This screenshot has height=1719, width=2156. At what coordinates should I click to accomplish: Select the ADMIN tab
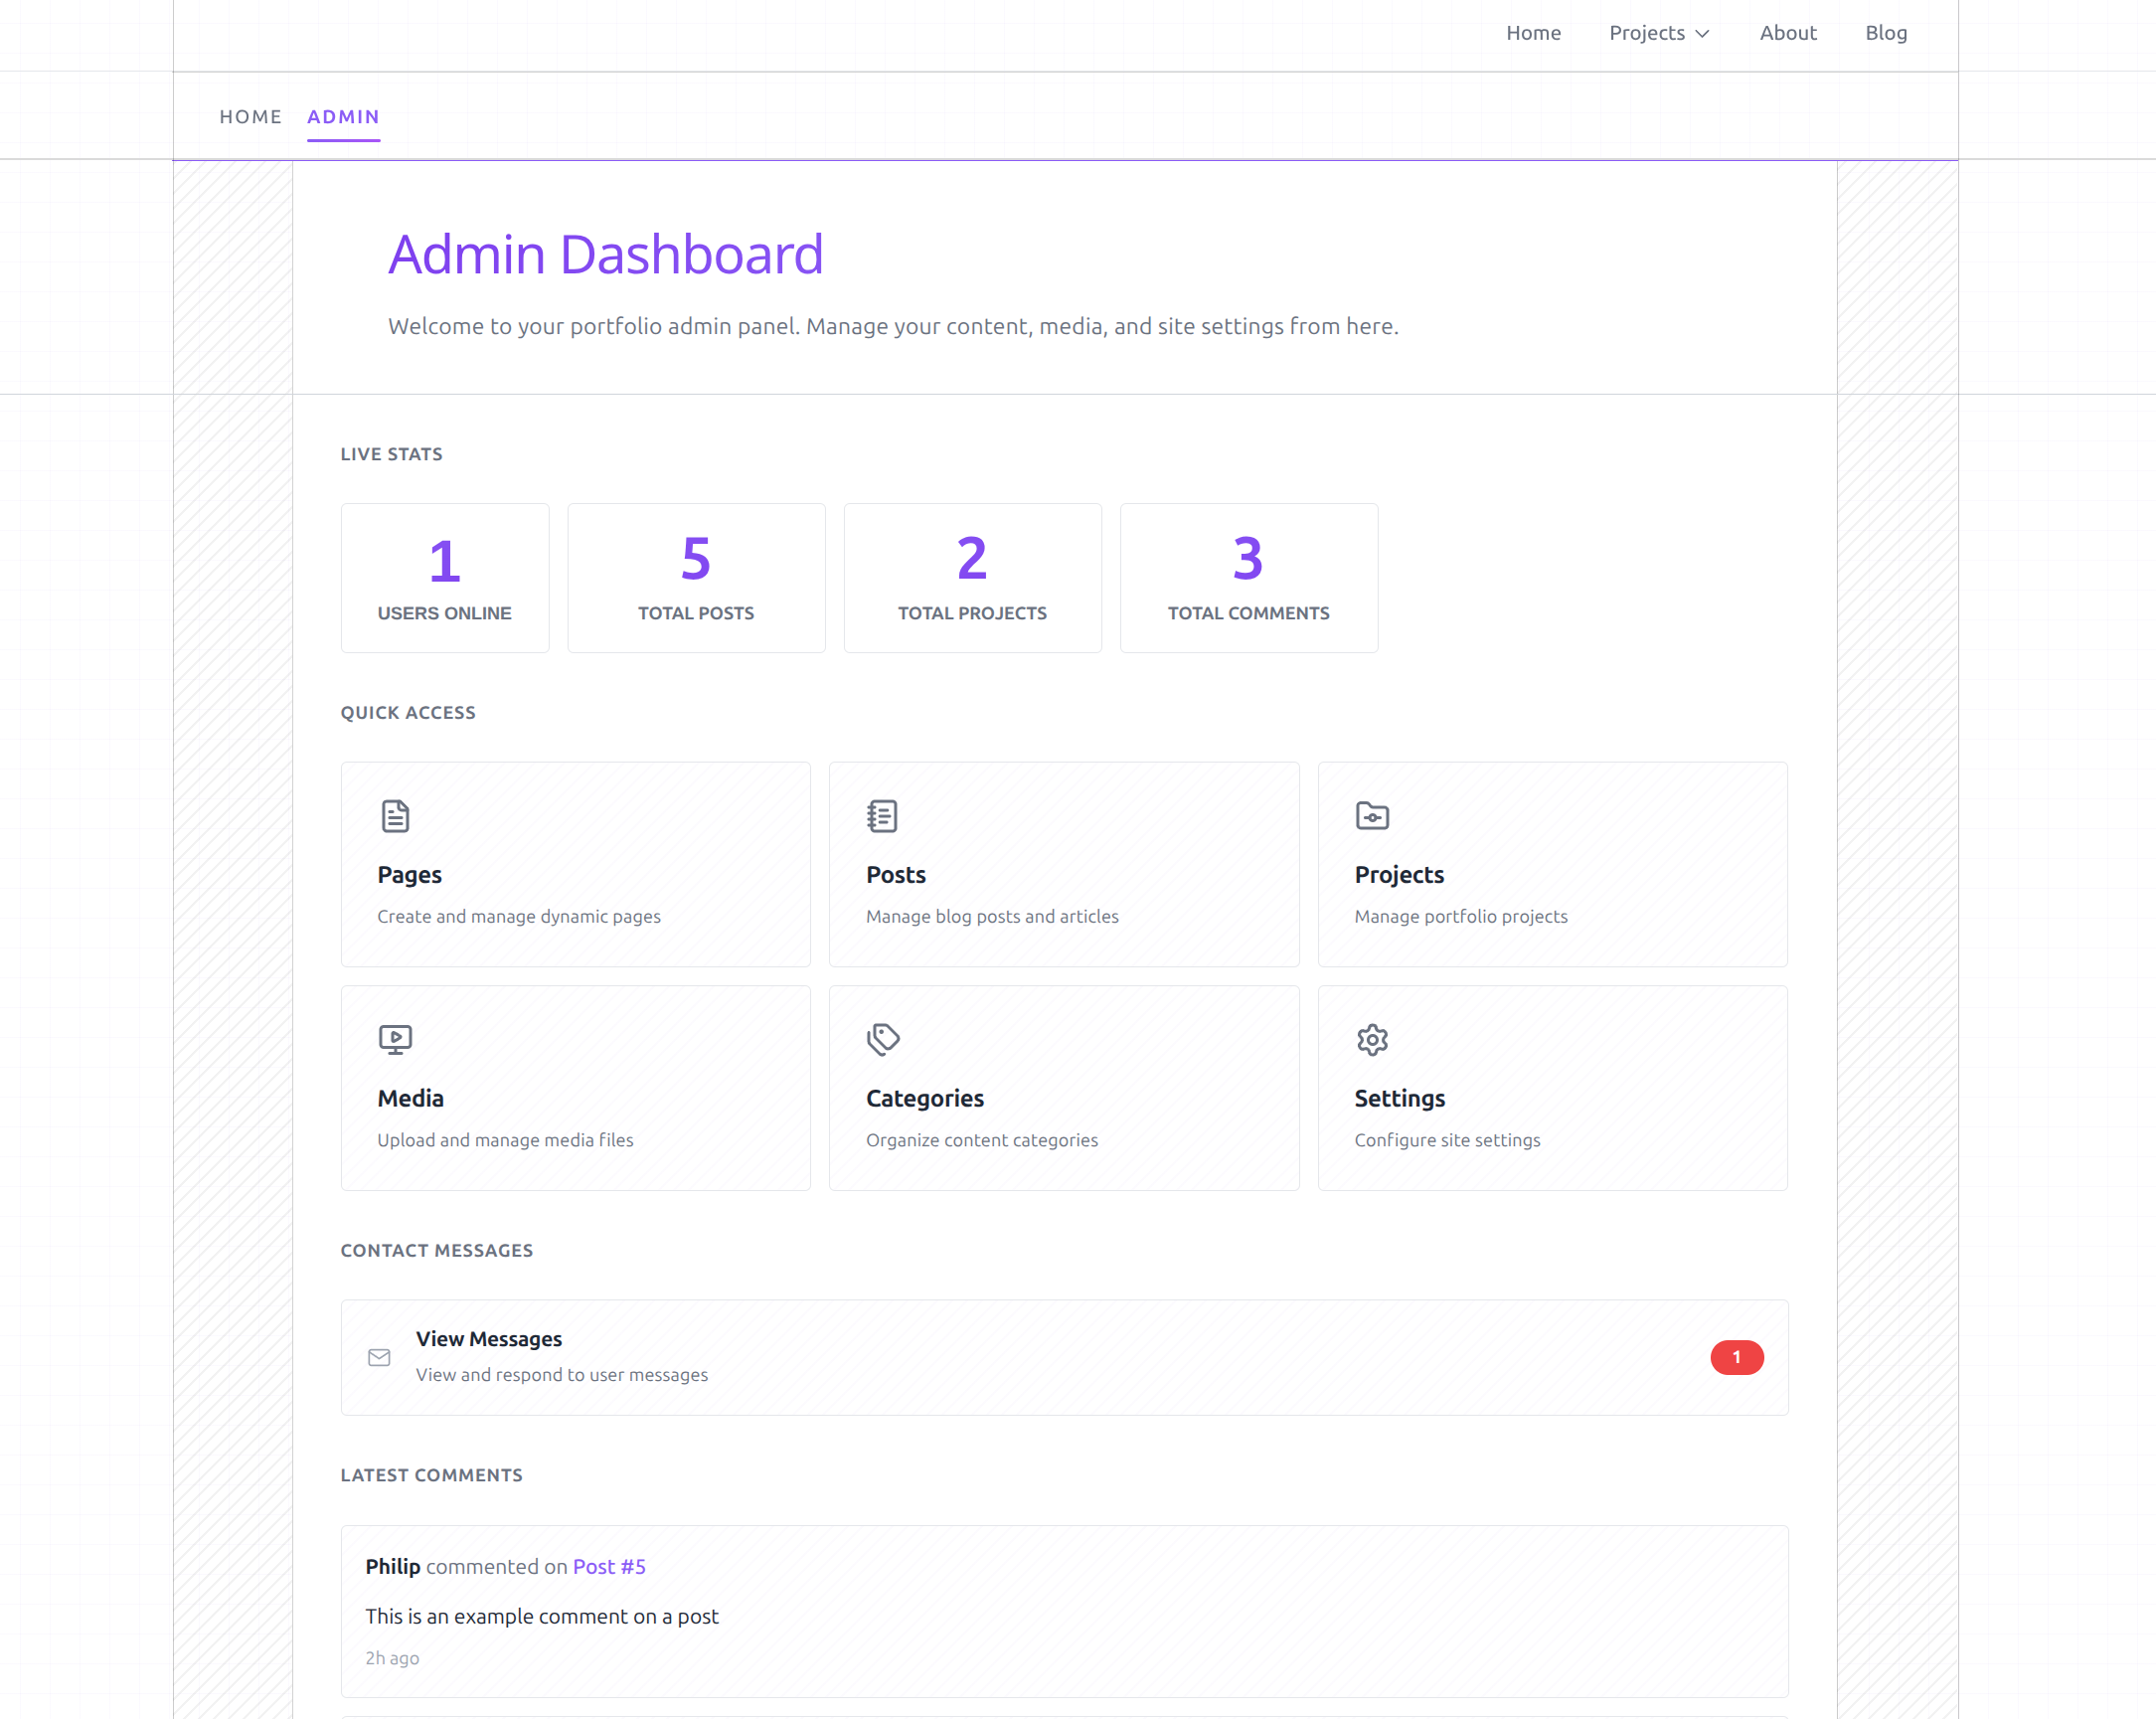pos(343,117)
